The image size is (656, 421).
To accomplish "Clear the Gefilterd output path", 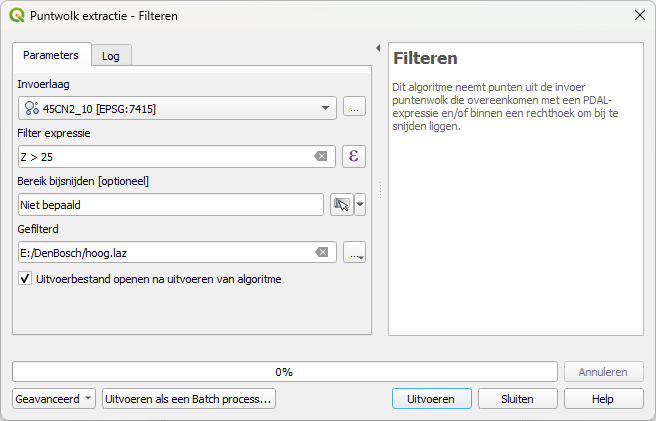I will click(321, 252).
